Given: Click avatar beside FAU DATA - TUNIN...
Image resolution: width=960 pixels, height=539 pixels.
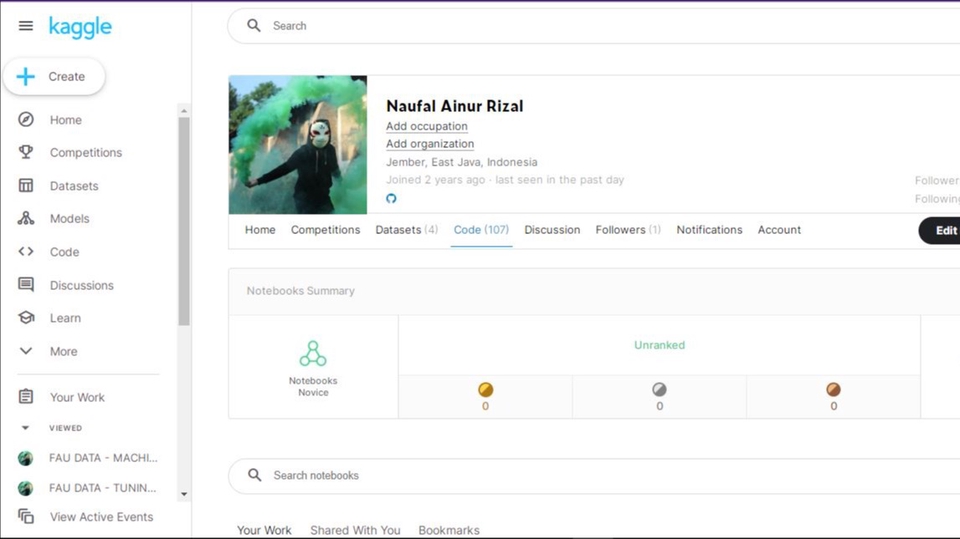Looking at the screenshot, I should [25, 488].
